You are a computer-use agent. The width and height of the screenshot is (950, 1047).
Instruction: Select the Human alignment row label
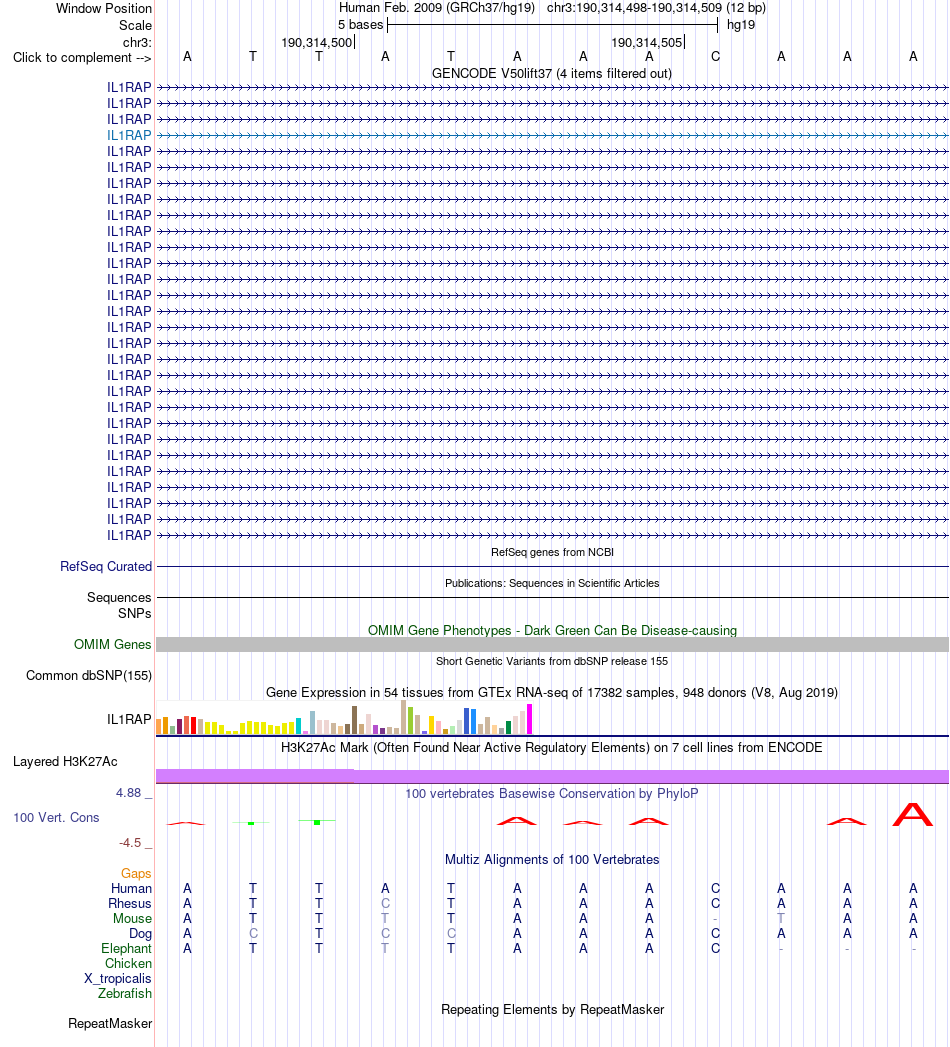point(132,889)
